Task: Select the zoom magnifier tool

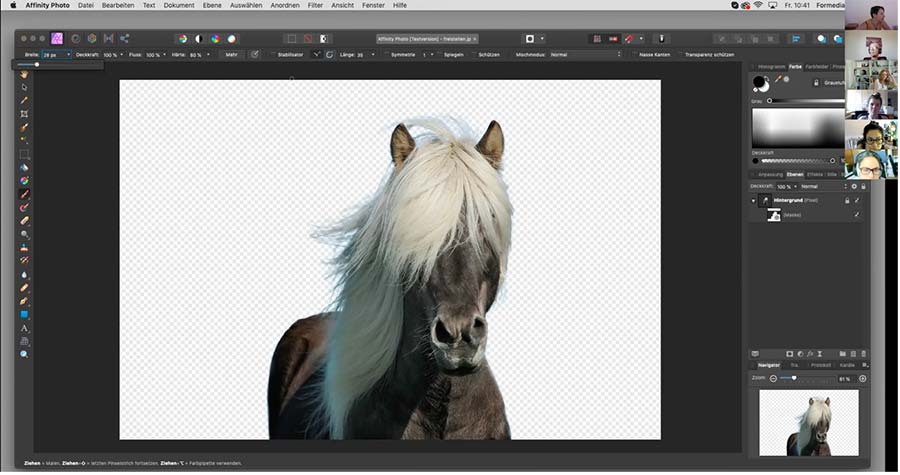Action: coord(24,354)
